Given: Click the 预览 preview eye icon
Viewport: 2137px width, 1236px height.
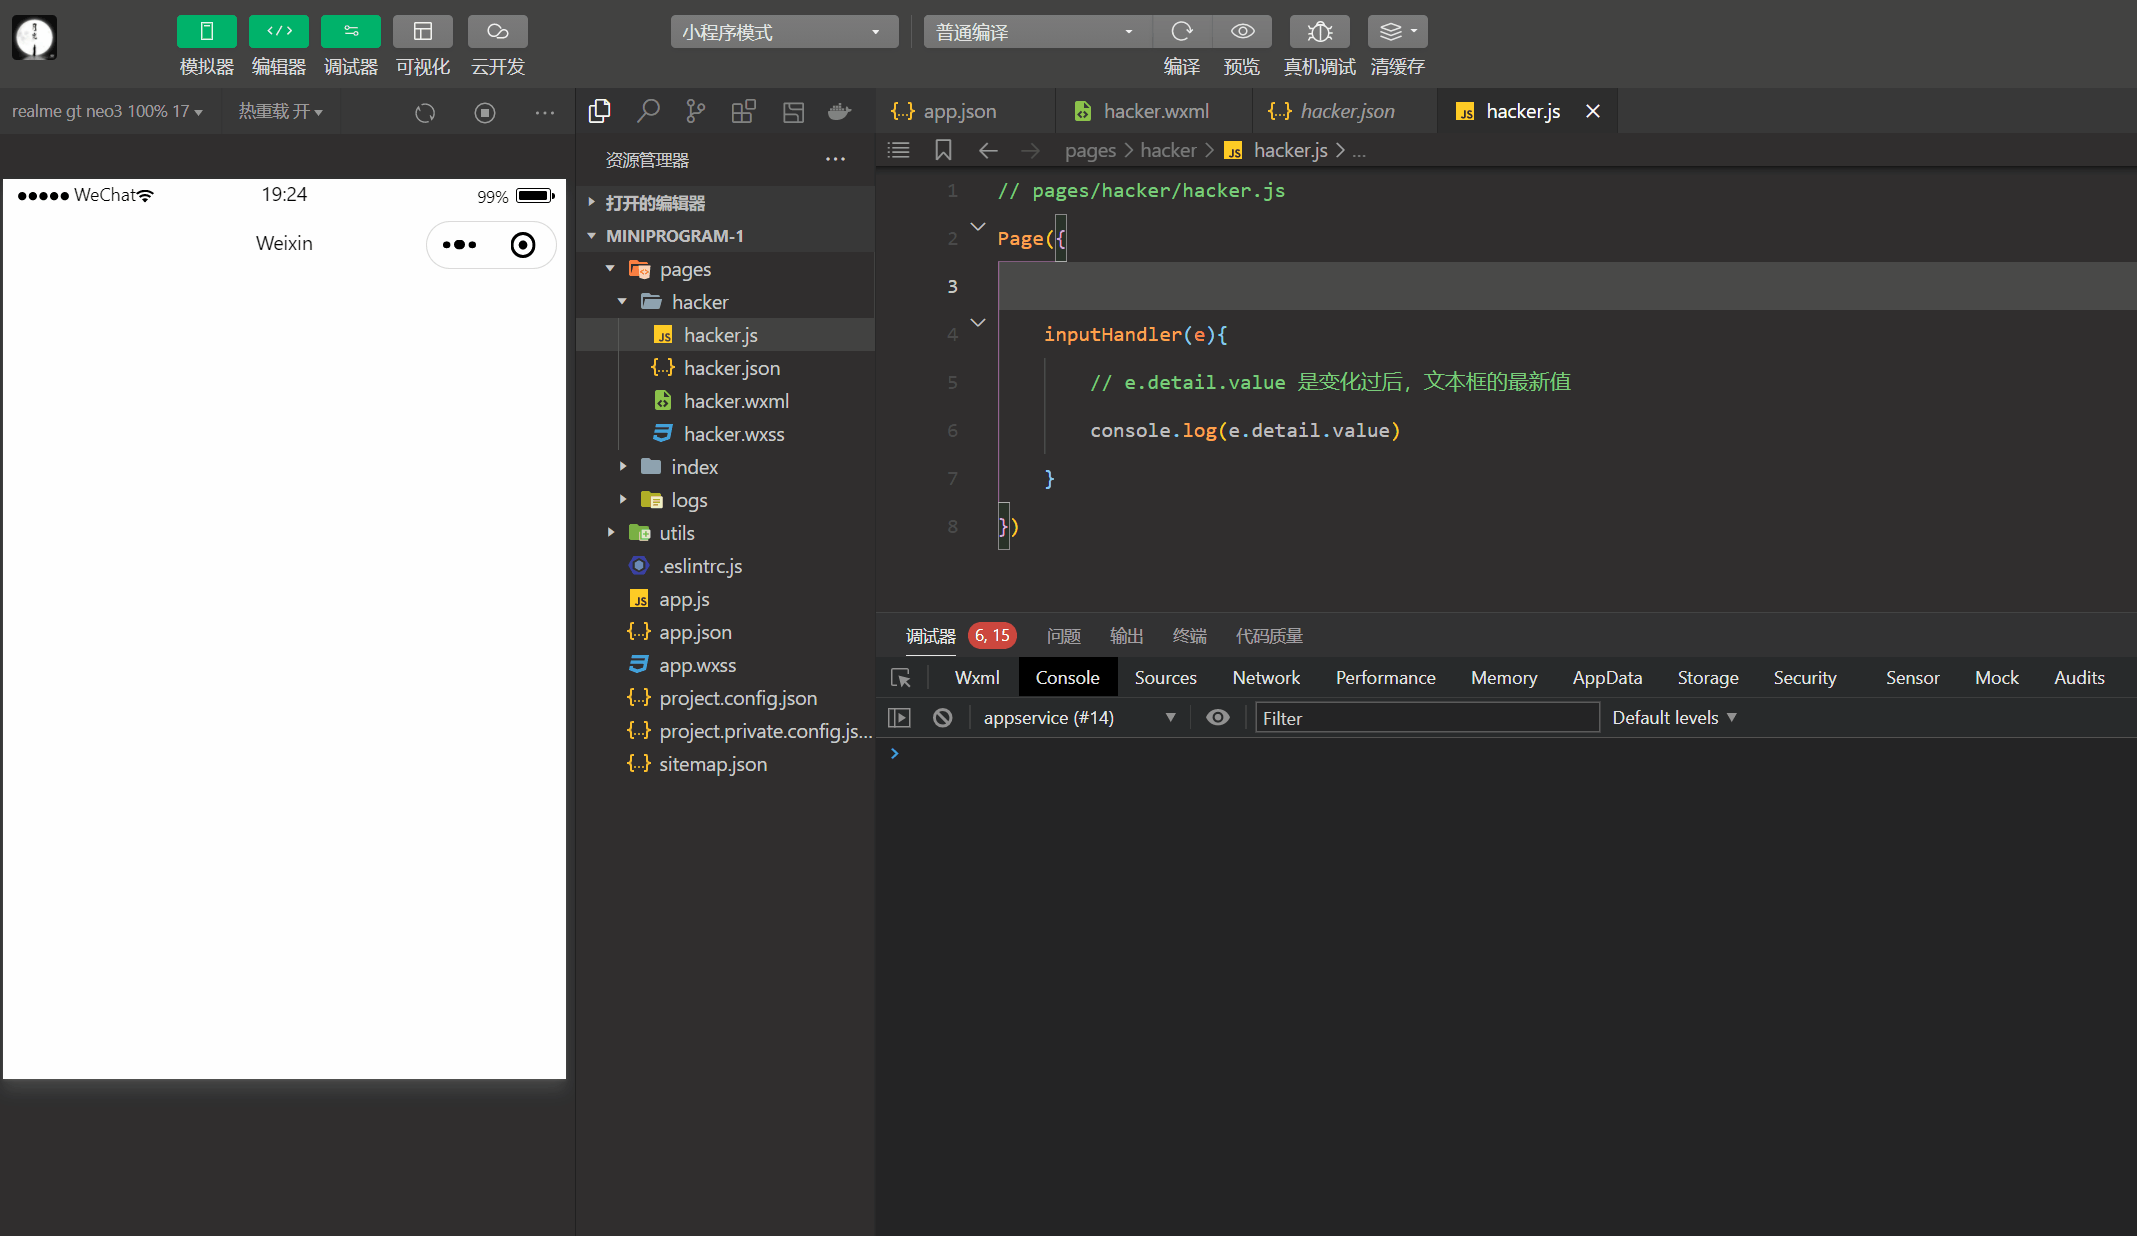Looking at the screenshot, I should [x=1242, y=32].
